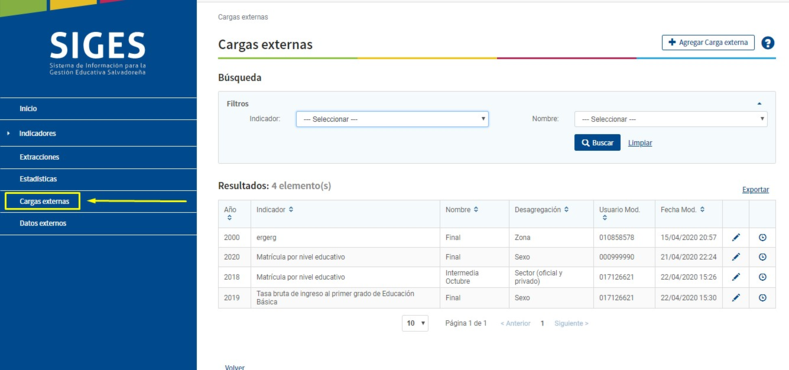Sort by Fecha Mod. column arrows

coord(702,209)
